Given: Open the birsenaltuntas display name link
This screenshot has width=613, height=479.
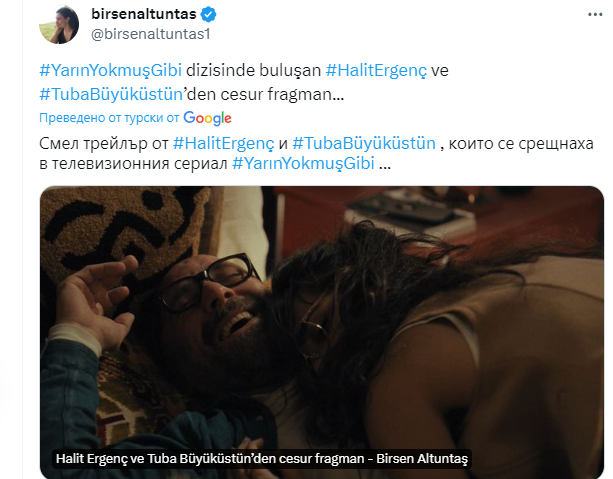Looking at the screenshot, I should click(x=143, y=14).
